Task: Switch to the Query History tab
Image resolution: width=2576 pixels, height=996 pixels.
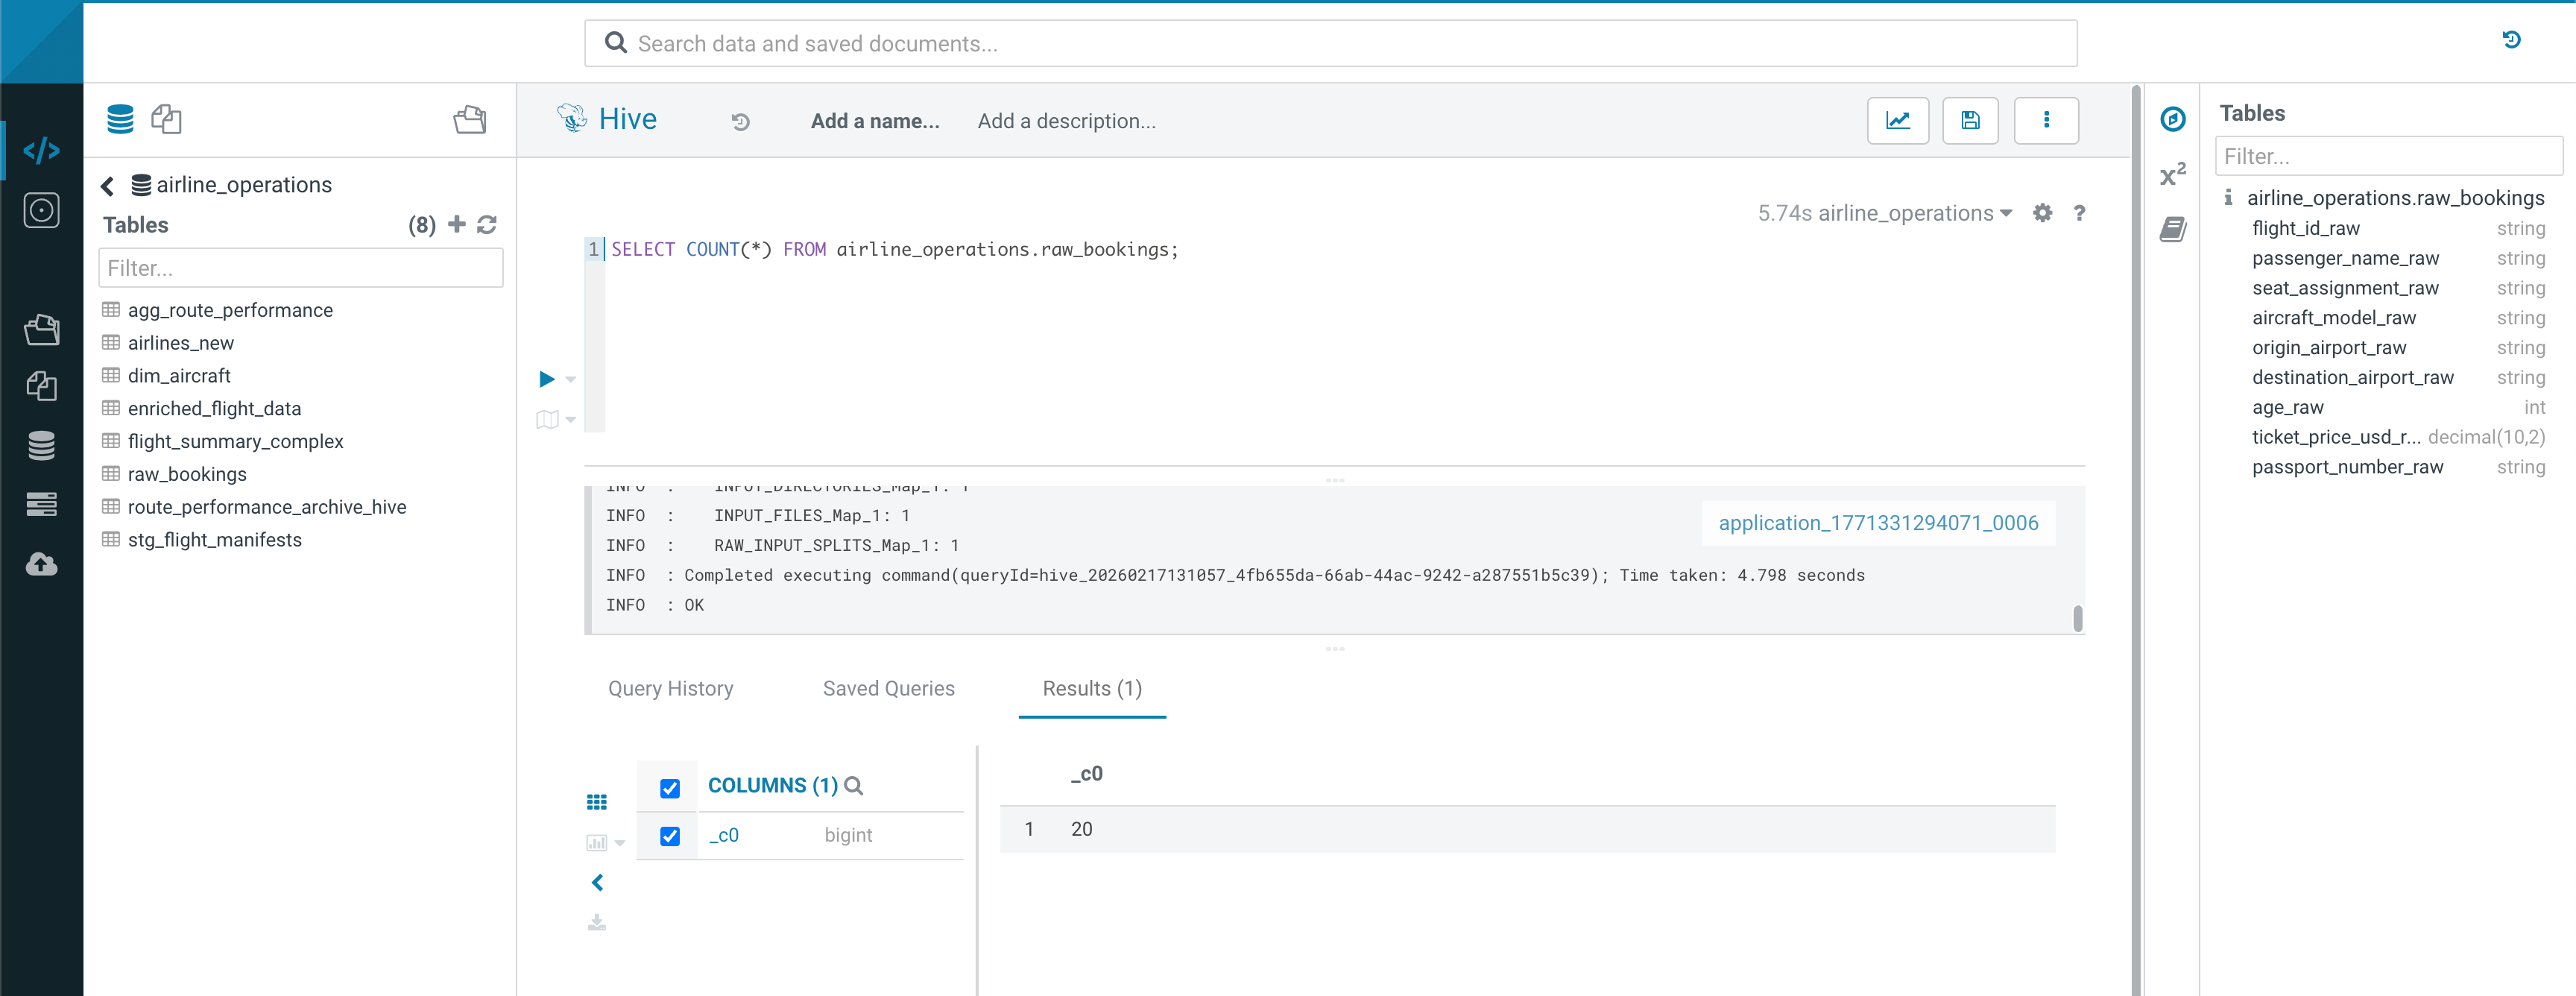Action: [670, 688]
